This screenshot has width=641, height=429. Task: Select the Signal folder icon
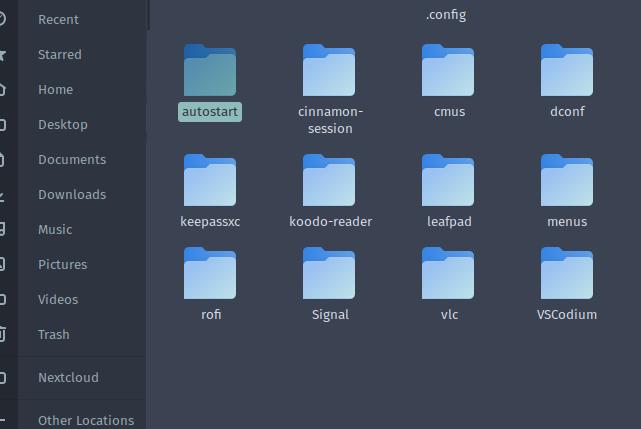(329, 274)
